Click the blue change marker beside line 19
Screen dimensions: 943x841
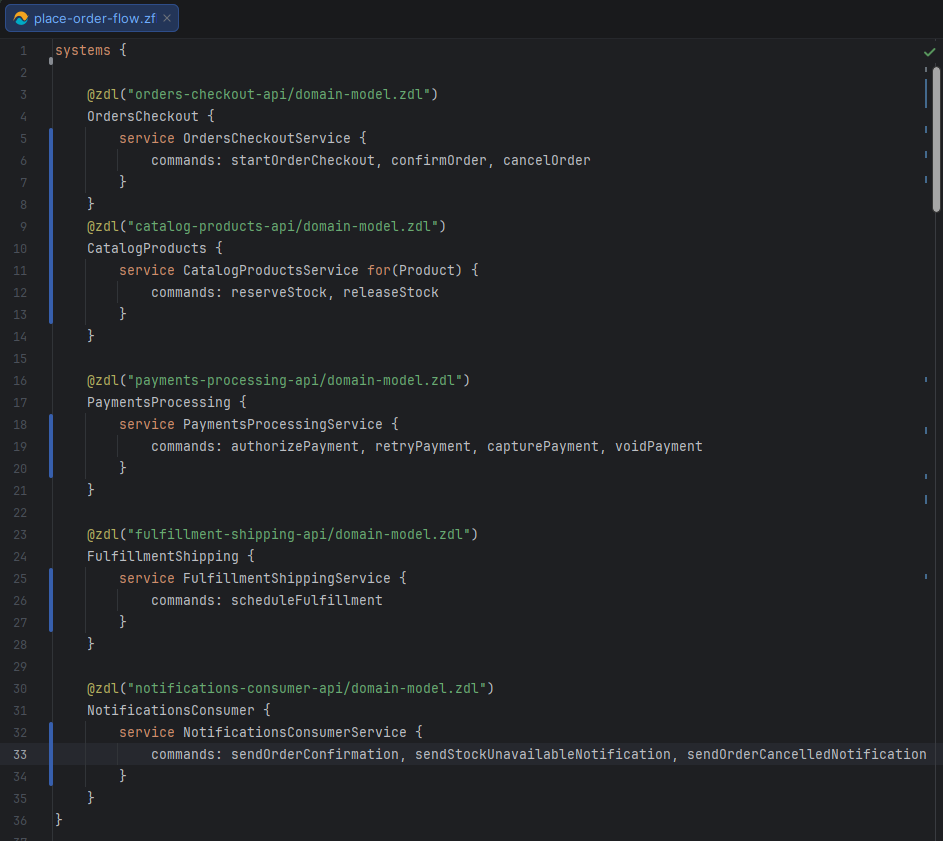51,447
